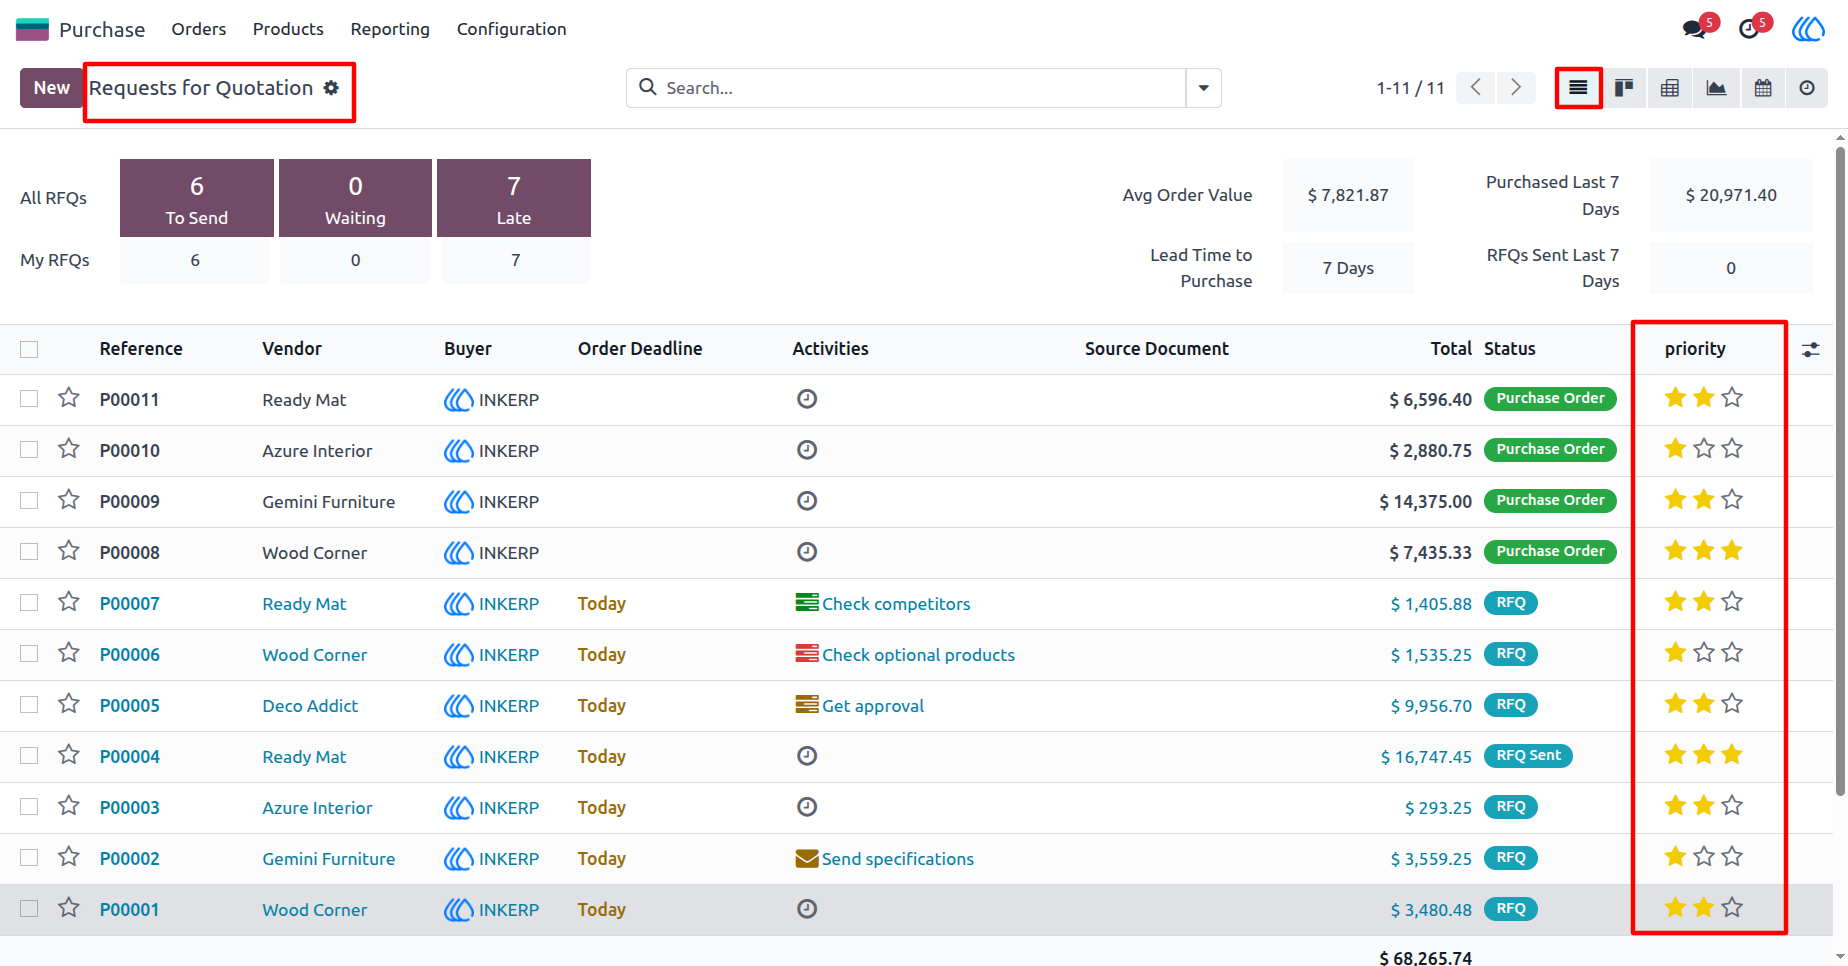Open the Wood Corner vendor link for P00006
Image resolution: width=1848 pixels, height=966 pixels.
(x=315, y=655)
